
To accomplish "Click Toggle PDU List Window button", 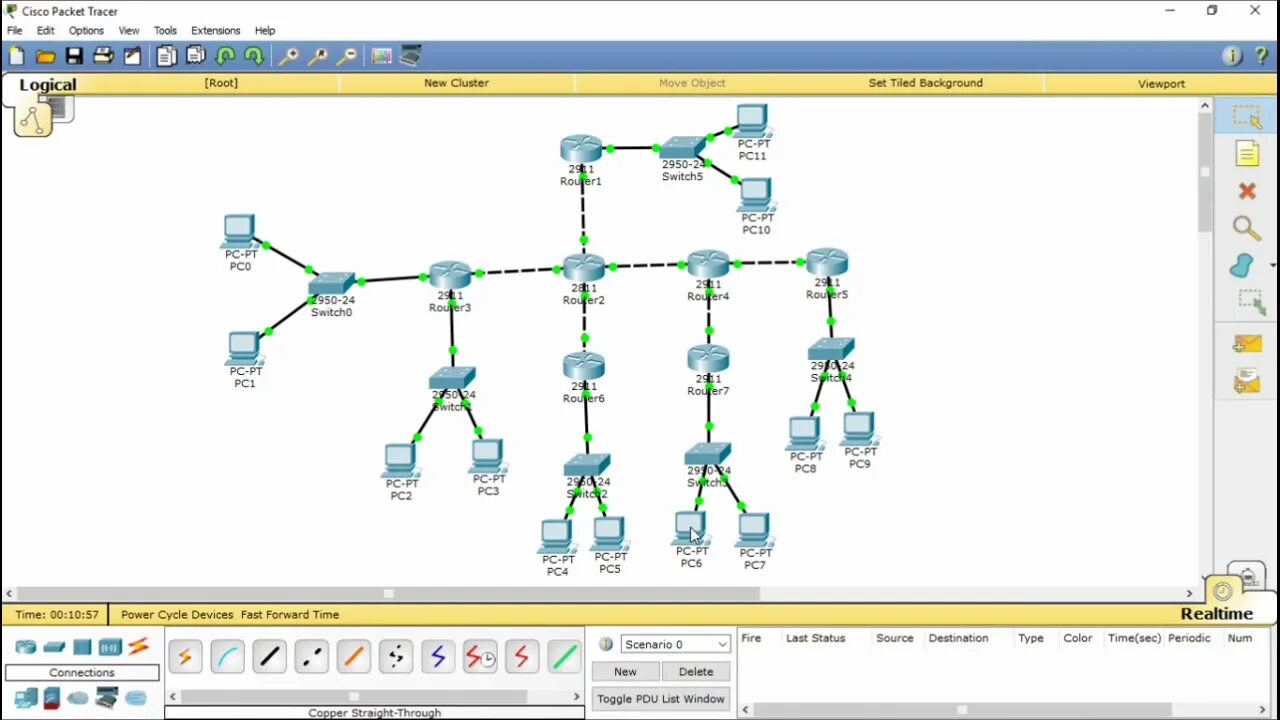I will [x=661, y=699].
